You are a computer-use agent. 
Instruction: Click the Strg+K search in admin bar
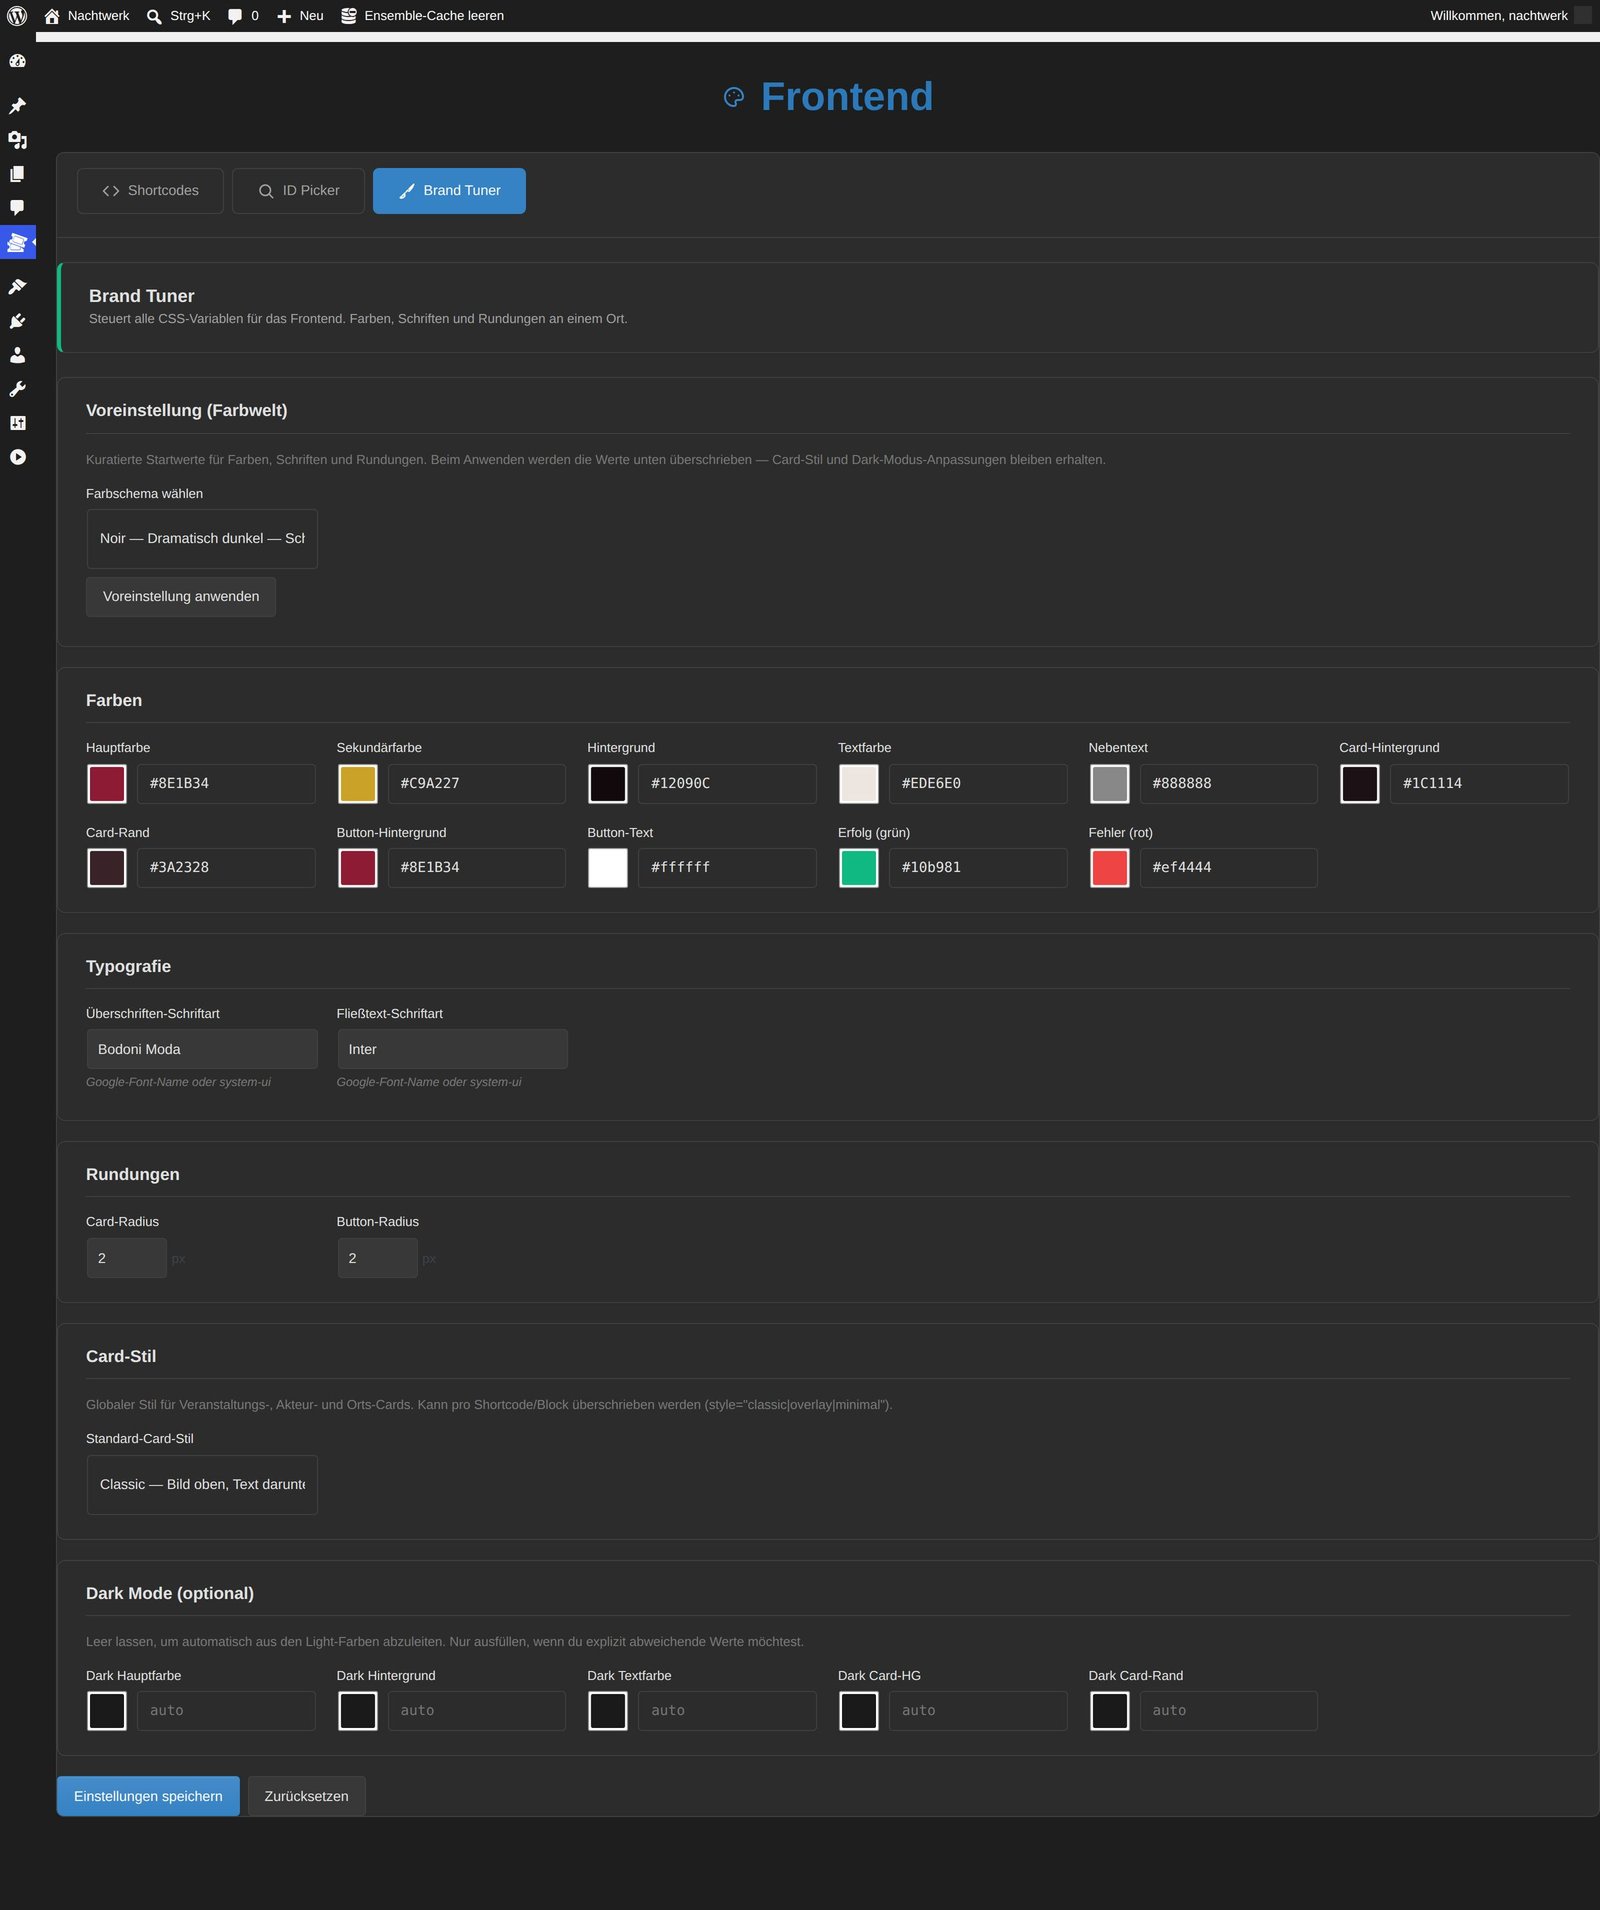[x=178, y=16]
